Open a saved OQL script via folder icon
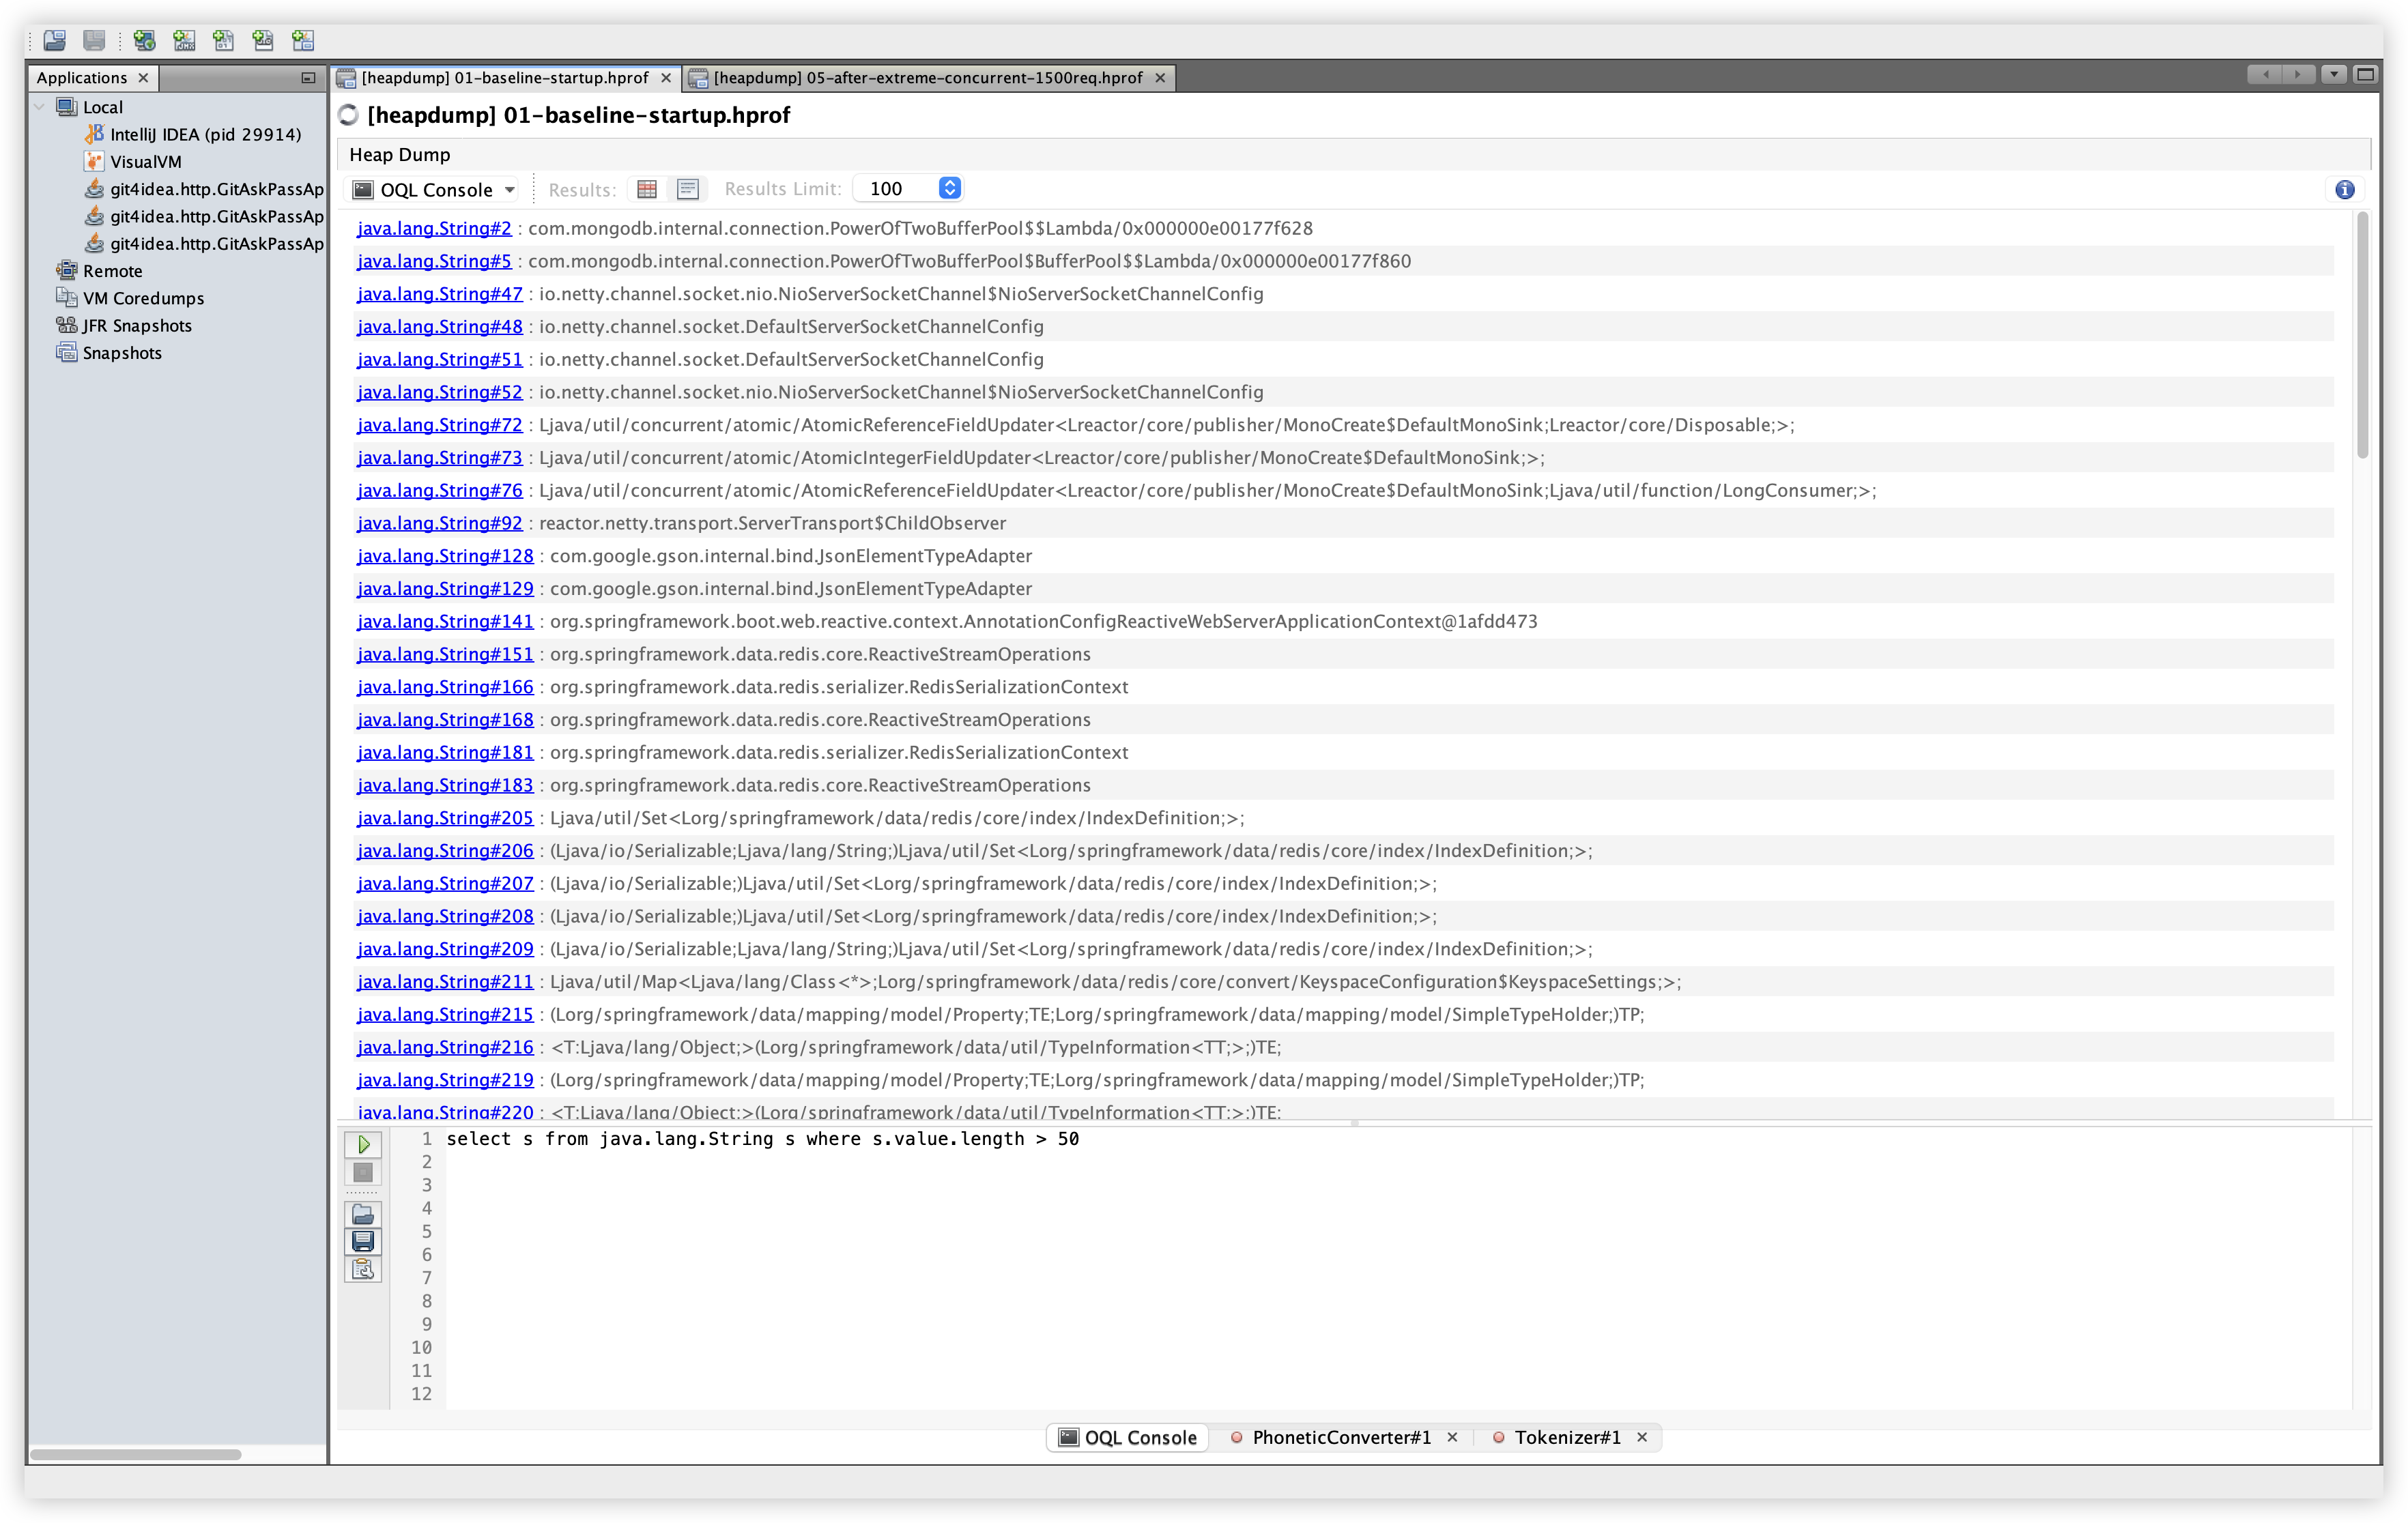 [363, 1214]
